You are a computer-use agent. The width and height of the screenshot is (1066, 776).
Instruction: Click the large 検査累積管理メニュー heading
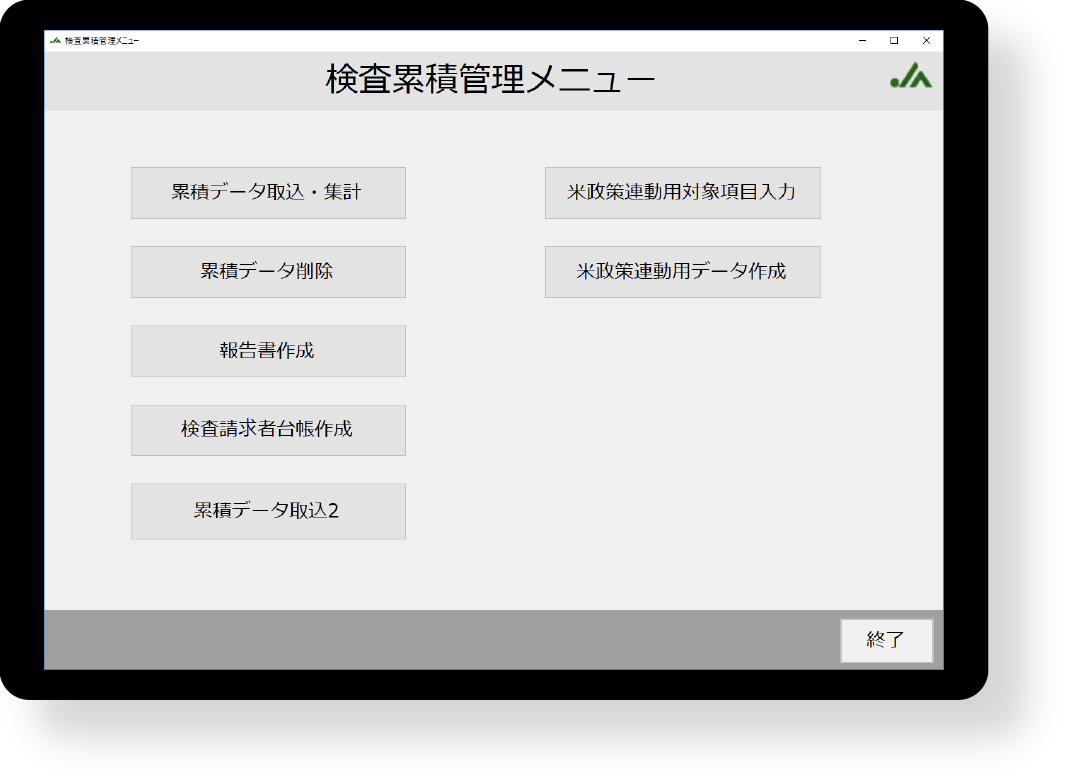tap(490, 80)
